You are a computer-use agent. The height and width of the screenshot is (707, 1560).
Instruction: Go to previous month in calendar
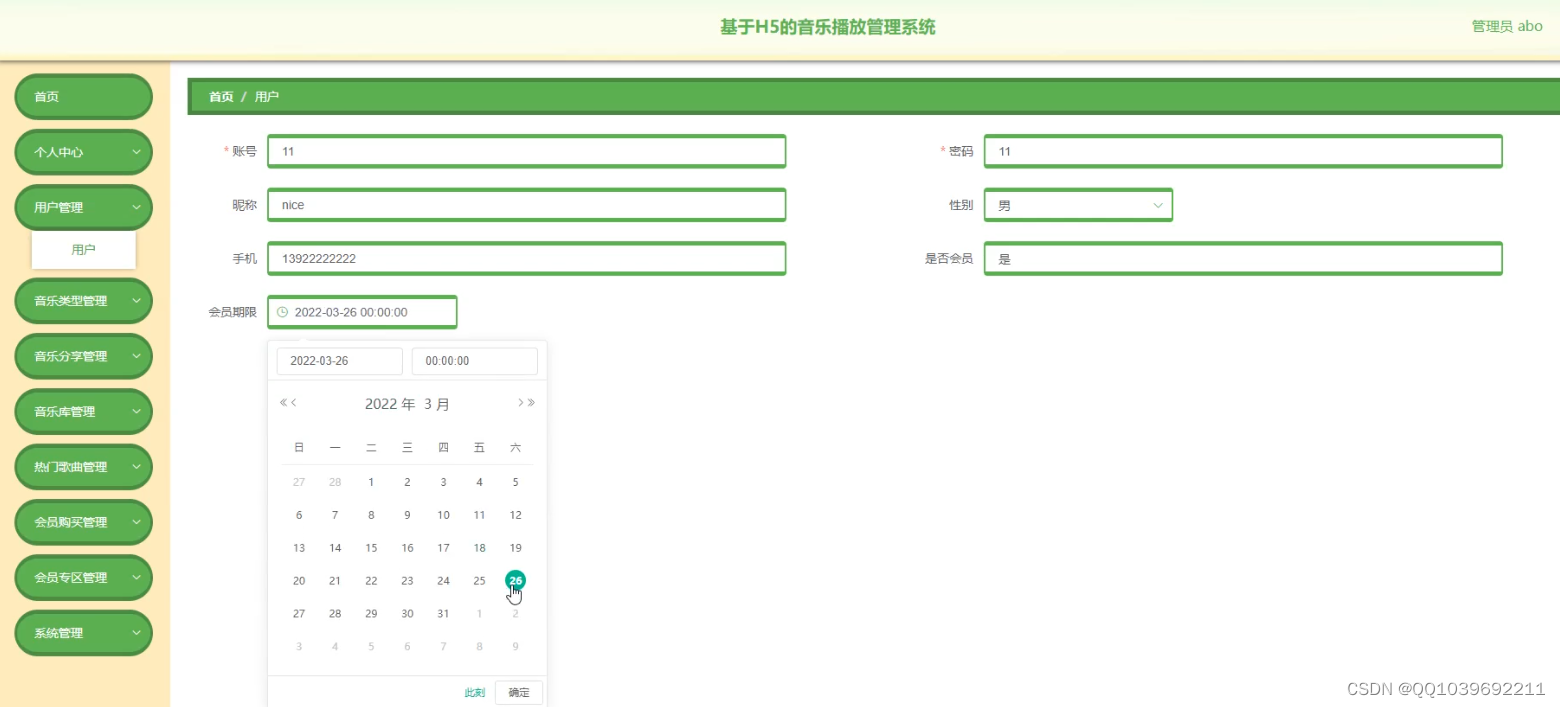294,403
